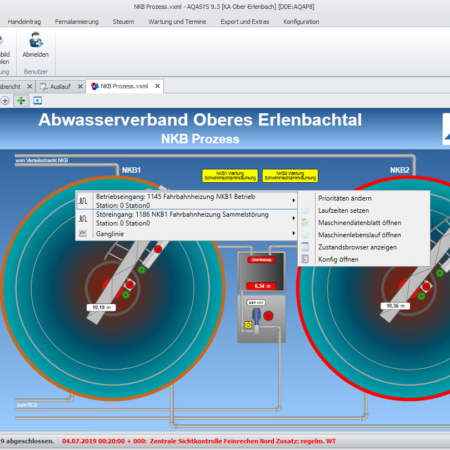Switch to the Auslauf tab

(60, 87)
